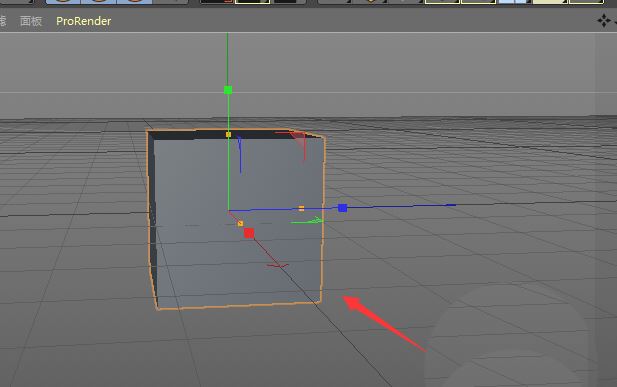Toggle the first highlighted axis lock button
This screenshot has width=617, height=387.
[x=63, y=2]
